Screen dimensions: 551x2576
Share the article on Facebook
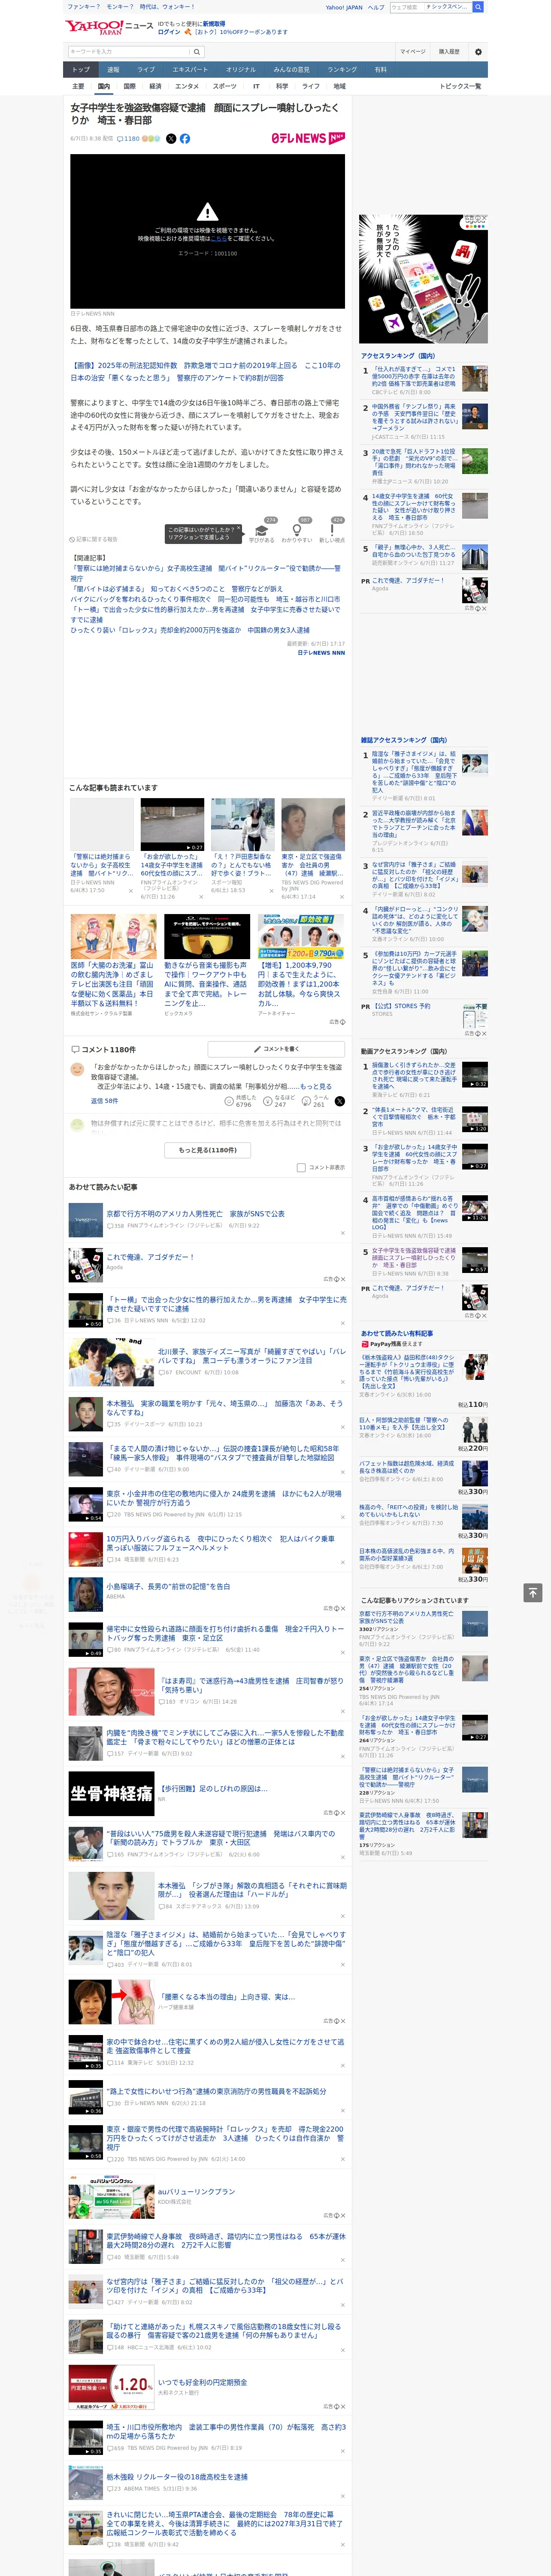185,139
